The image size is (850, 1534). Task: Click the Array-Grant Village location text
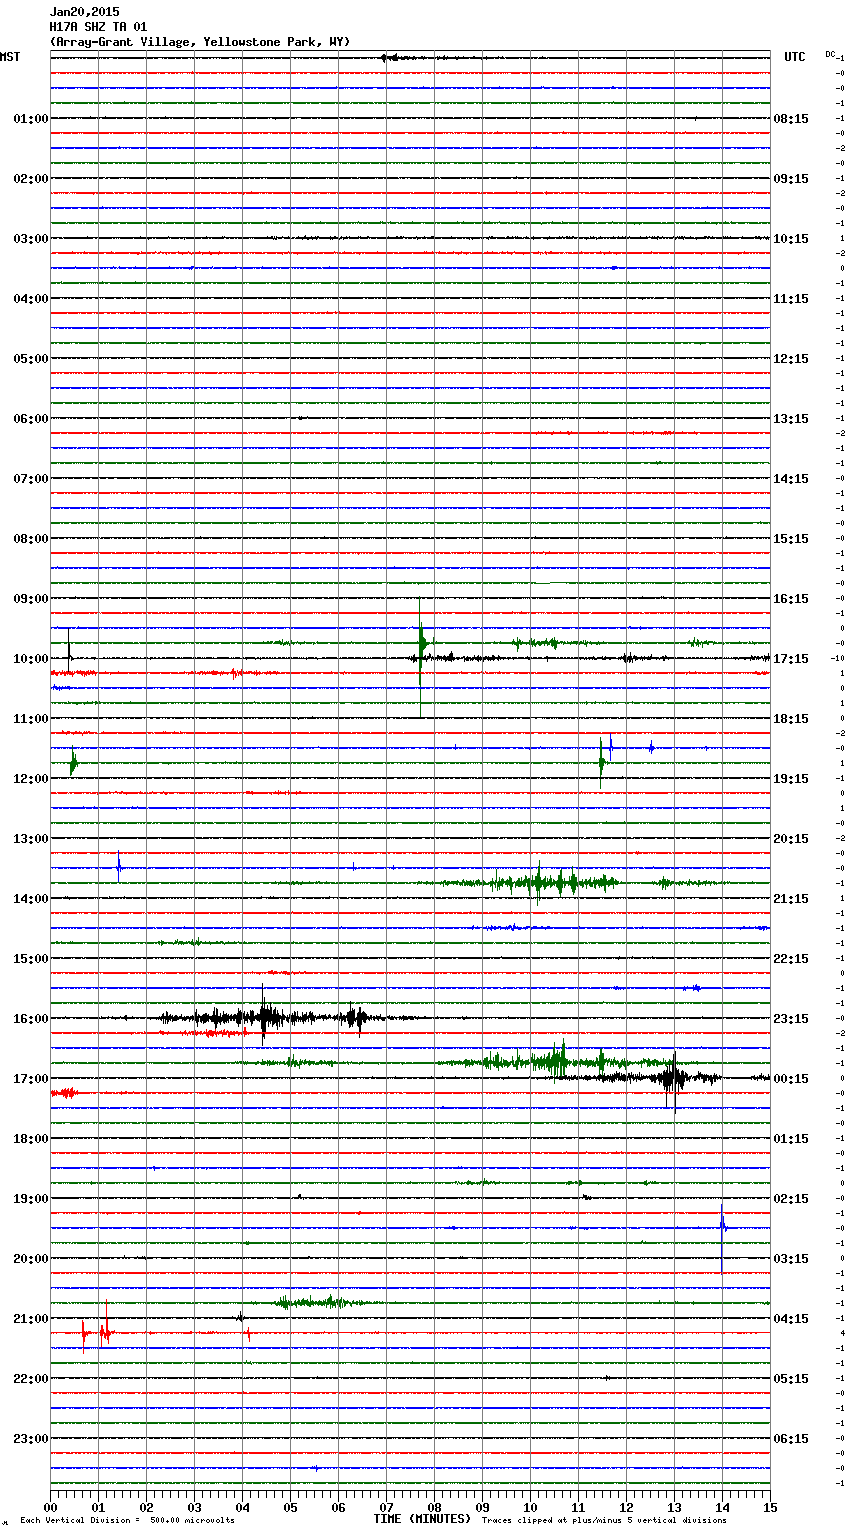200,42
